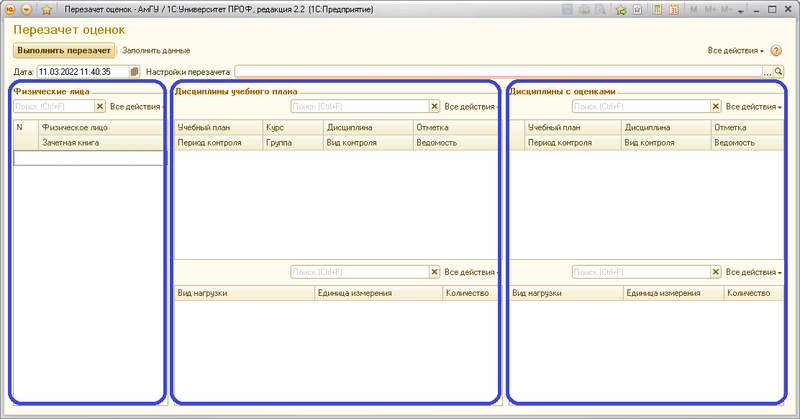800x419 pixels.
Task: Open the date picker next to Дата field
Action: pyautogui.click(x=135, y=72)
